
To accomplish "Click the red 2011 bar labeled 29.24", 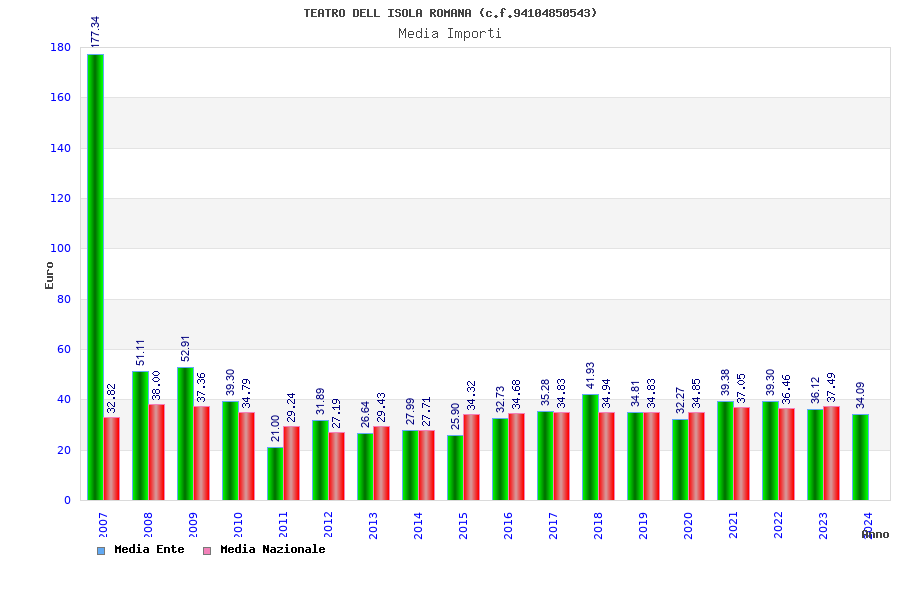I will 292,463.
